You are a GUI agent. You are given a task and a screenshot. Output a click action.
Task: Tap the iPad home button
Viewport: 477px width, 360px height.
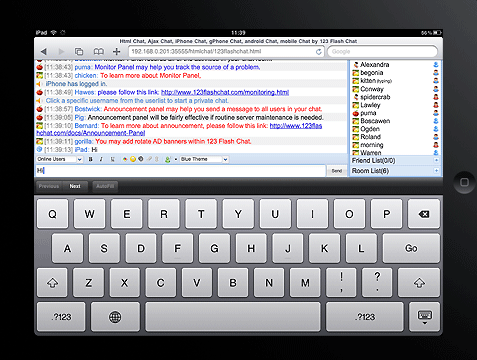tap(464, 182)
